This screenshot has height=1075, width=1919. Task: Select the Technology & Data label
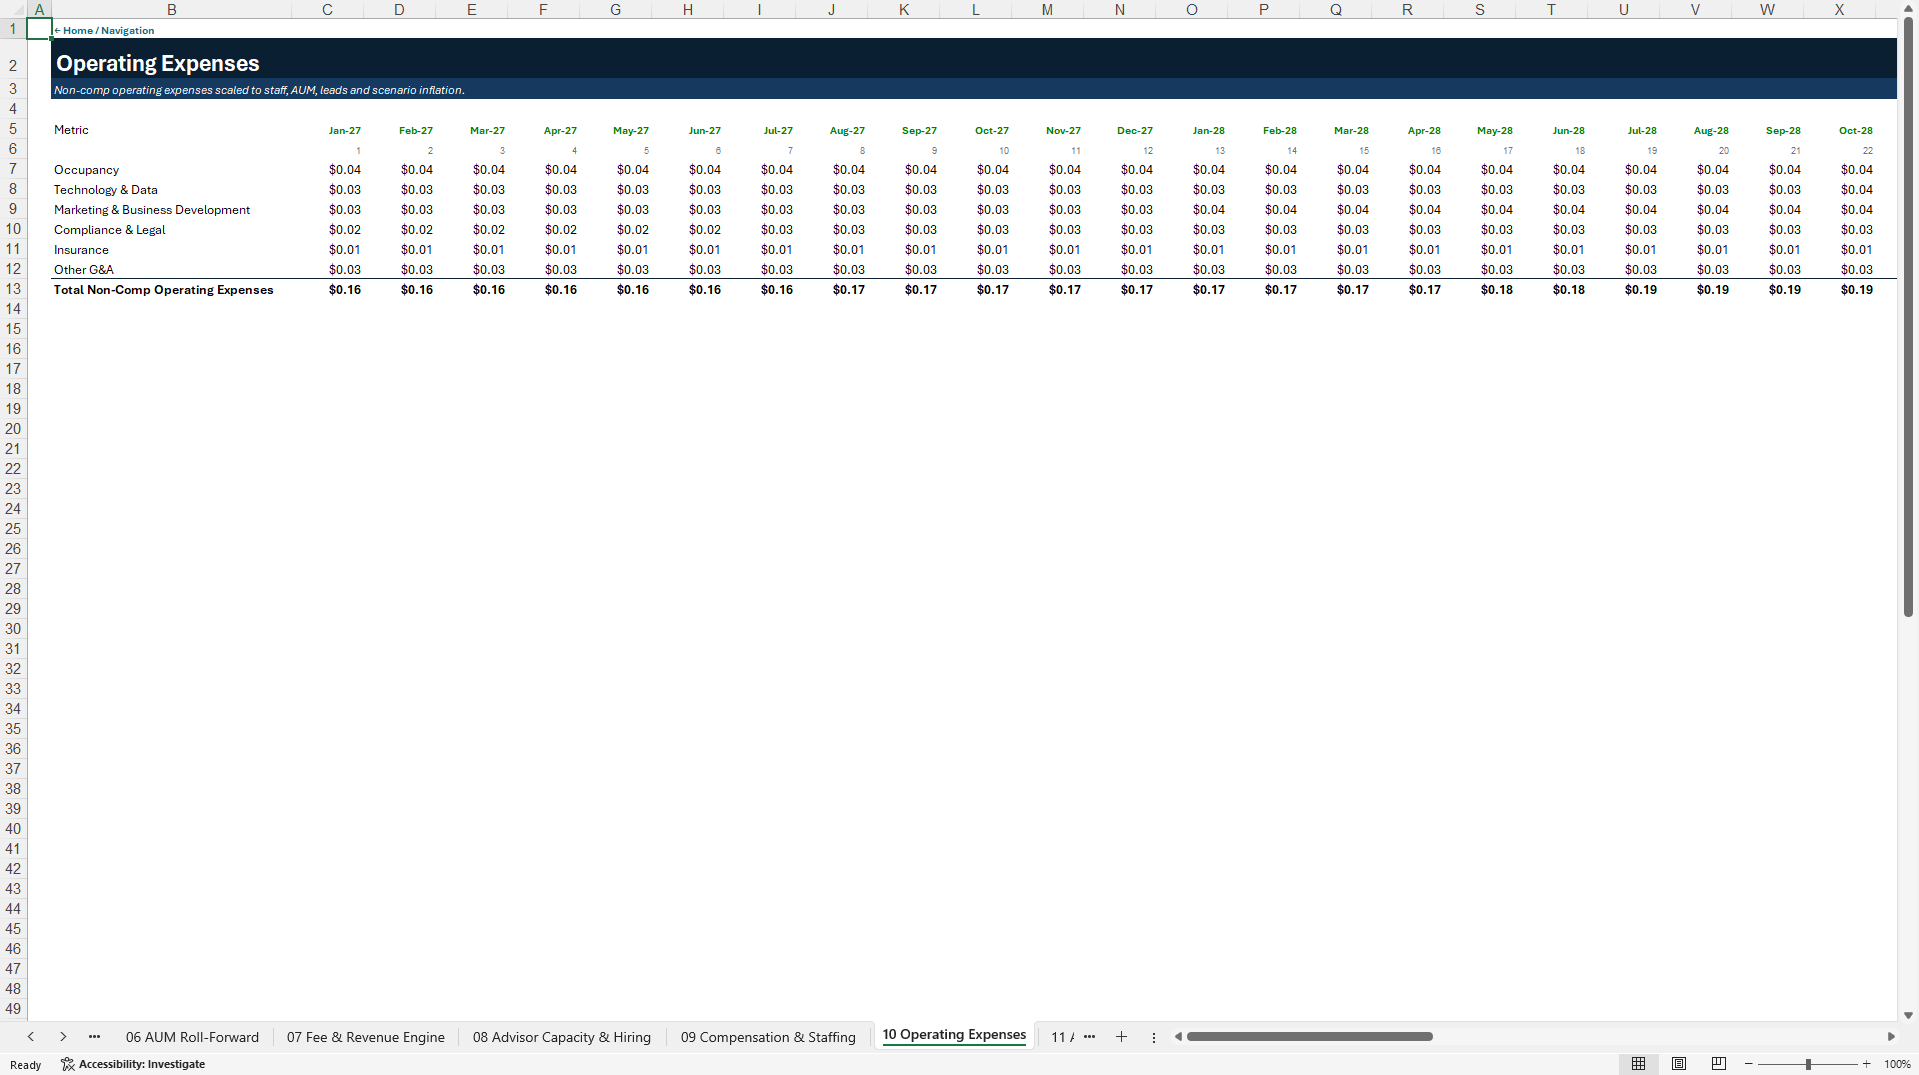point(106,190)
